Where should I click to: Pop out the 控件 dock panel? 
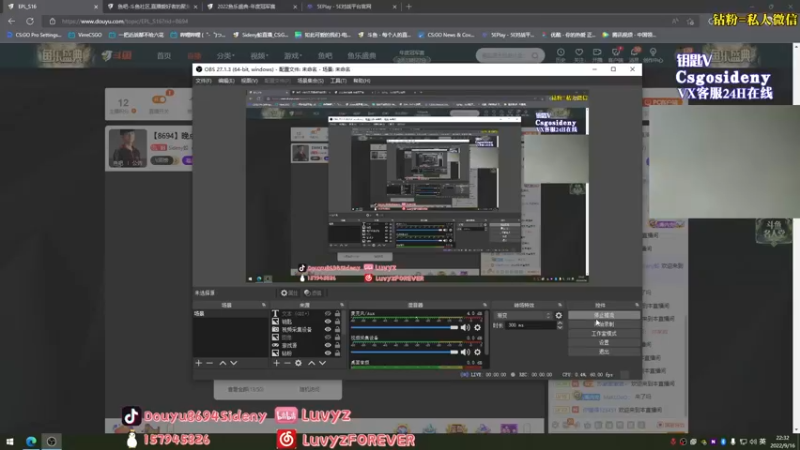pos(637,305)
